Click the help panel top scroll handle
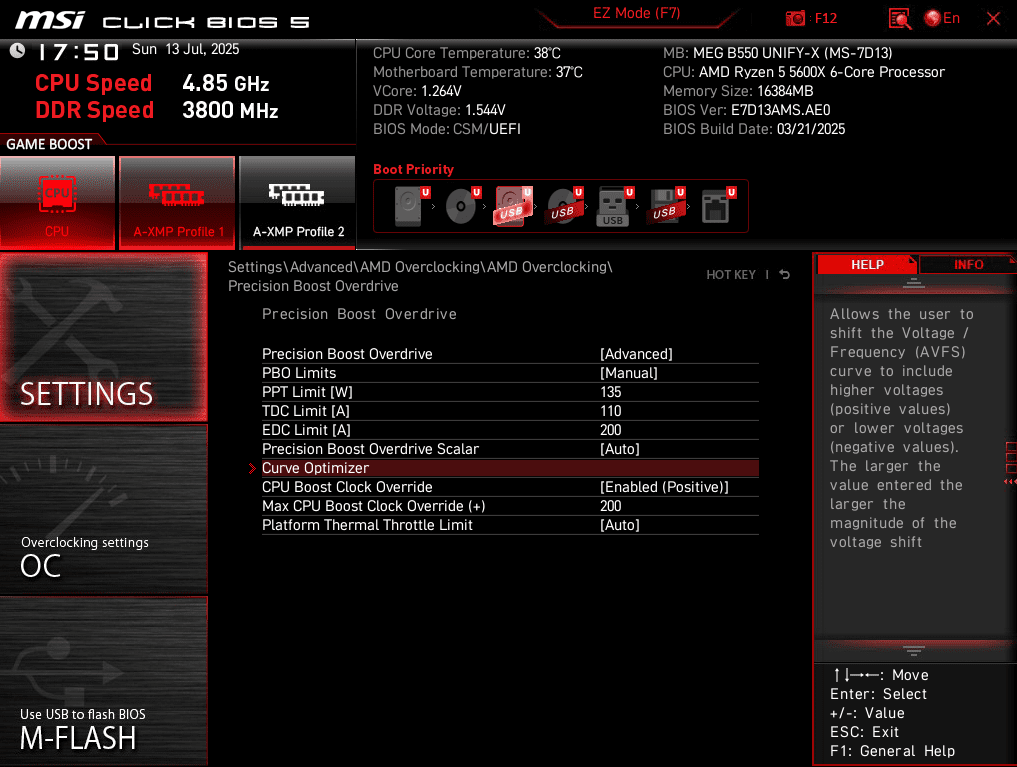This screenshot has height=767, width=1017. coord(913,283)
